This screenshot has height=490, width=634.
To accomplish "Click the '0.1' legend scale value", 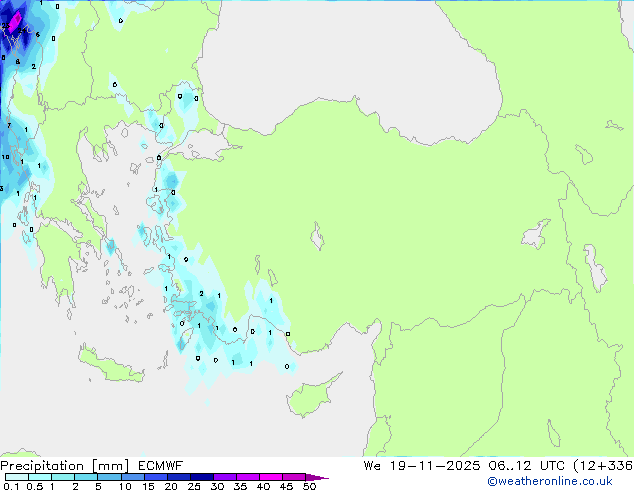I will [11, 486].
